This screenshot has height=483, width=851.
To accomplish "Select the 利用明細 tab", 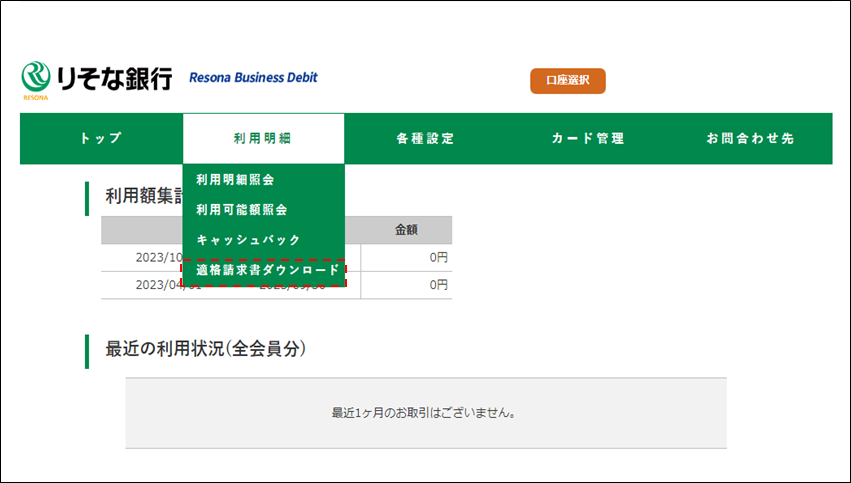I will 263,138.
